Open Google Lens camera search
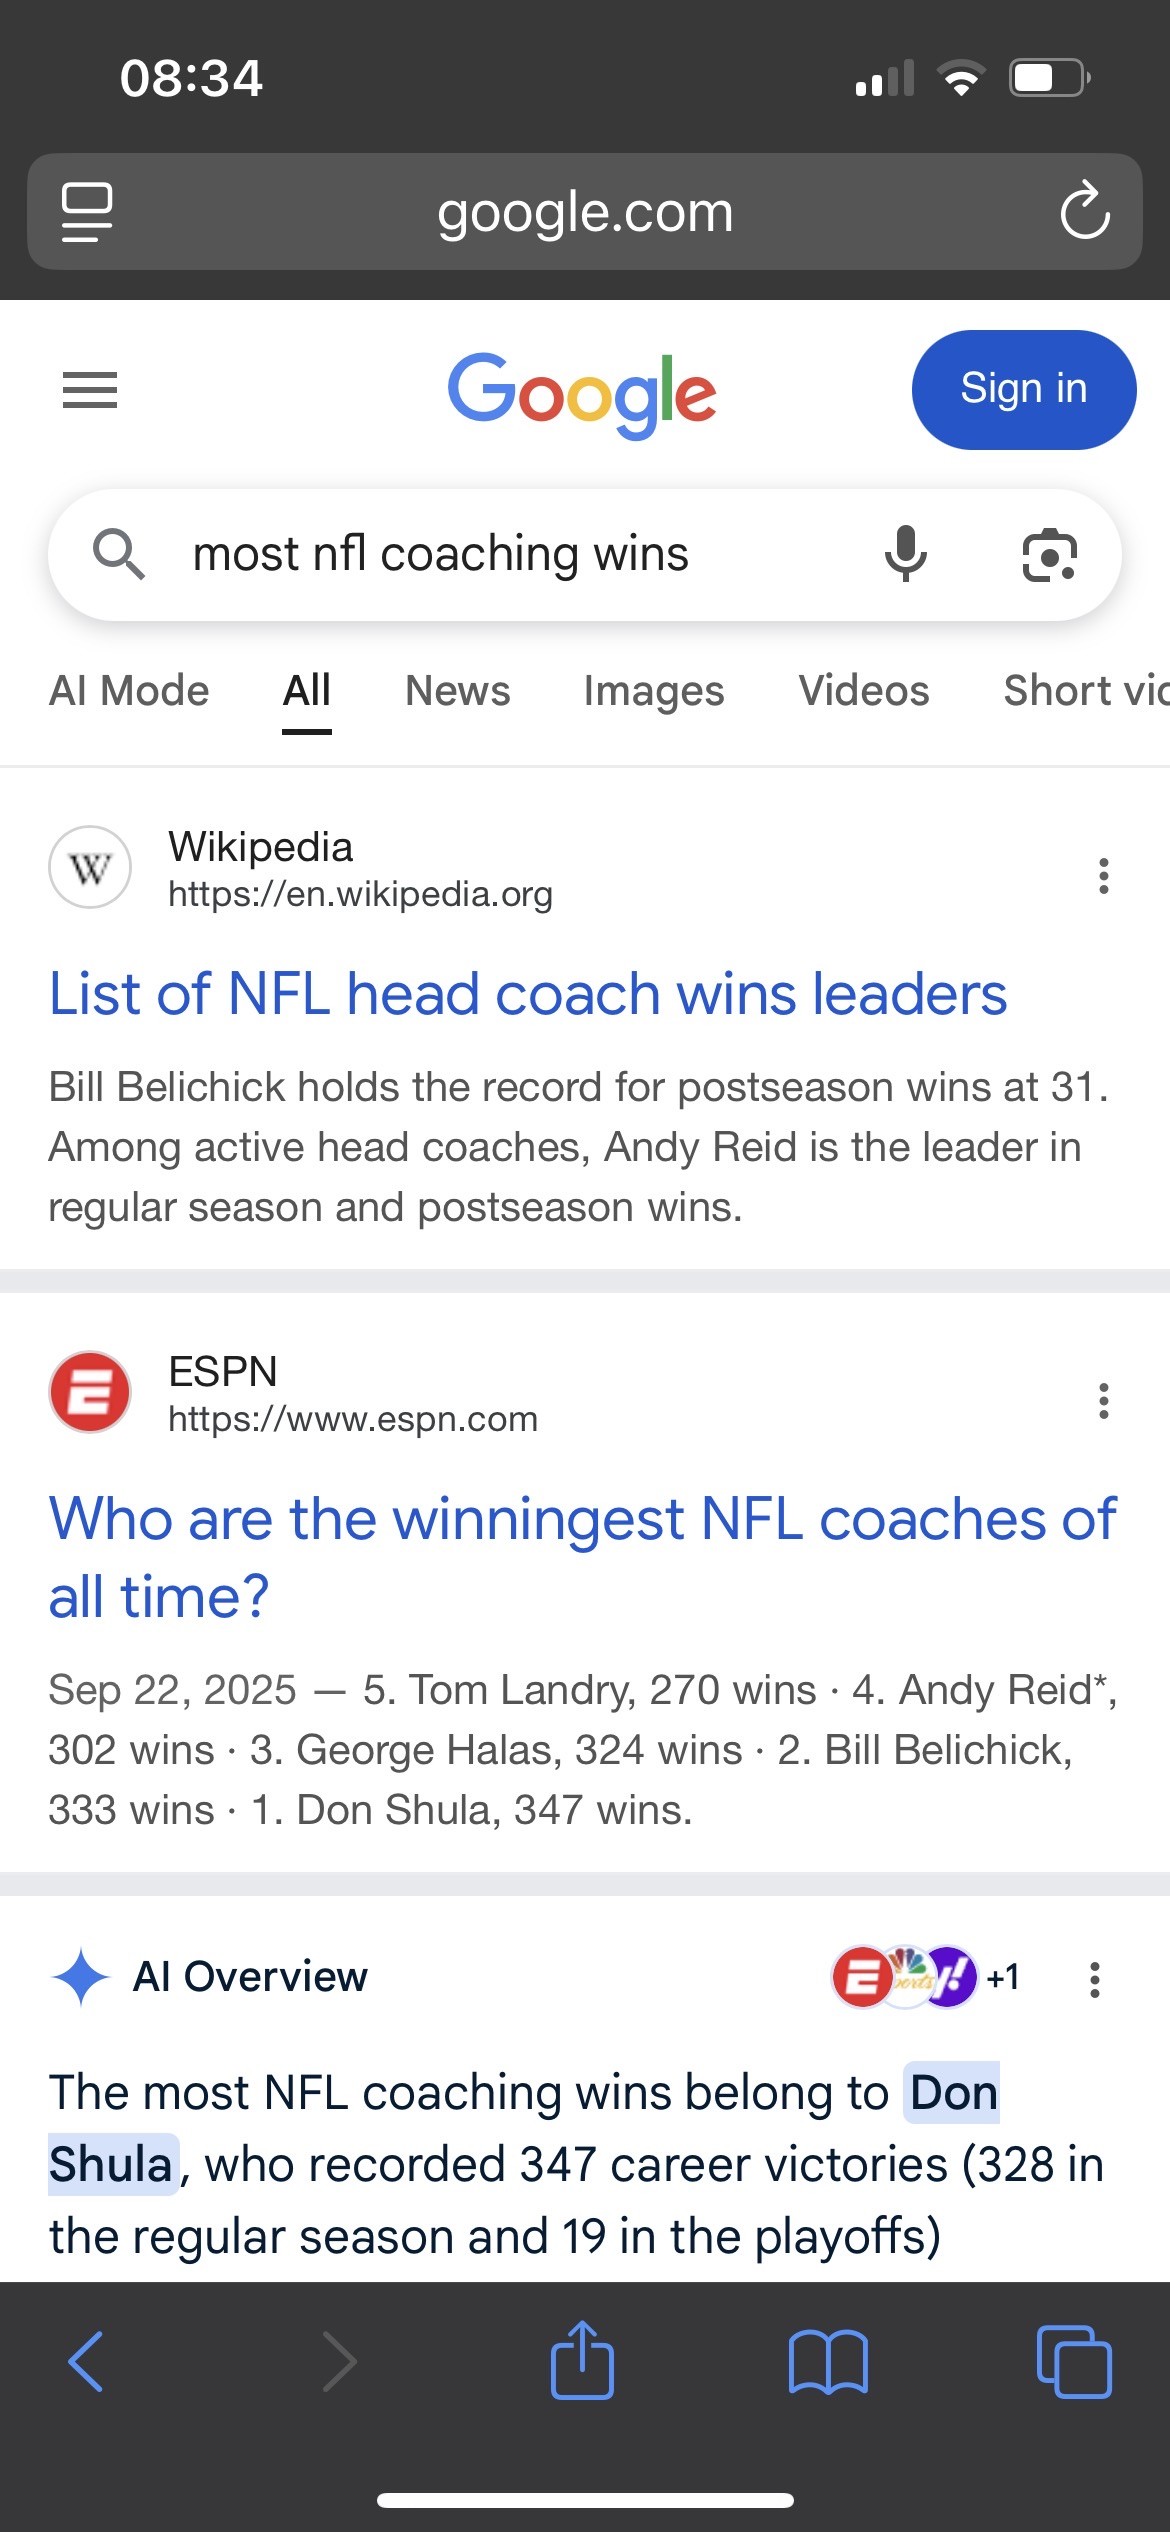 [x=1049, y=555]
